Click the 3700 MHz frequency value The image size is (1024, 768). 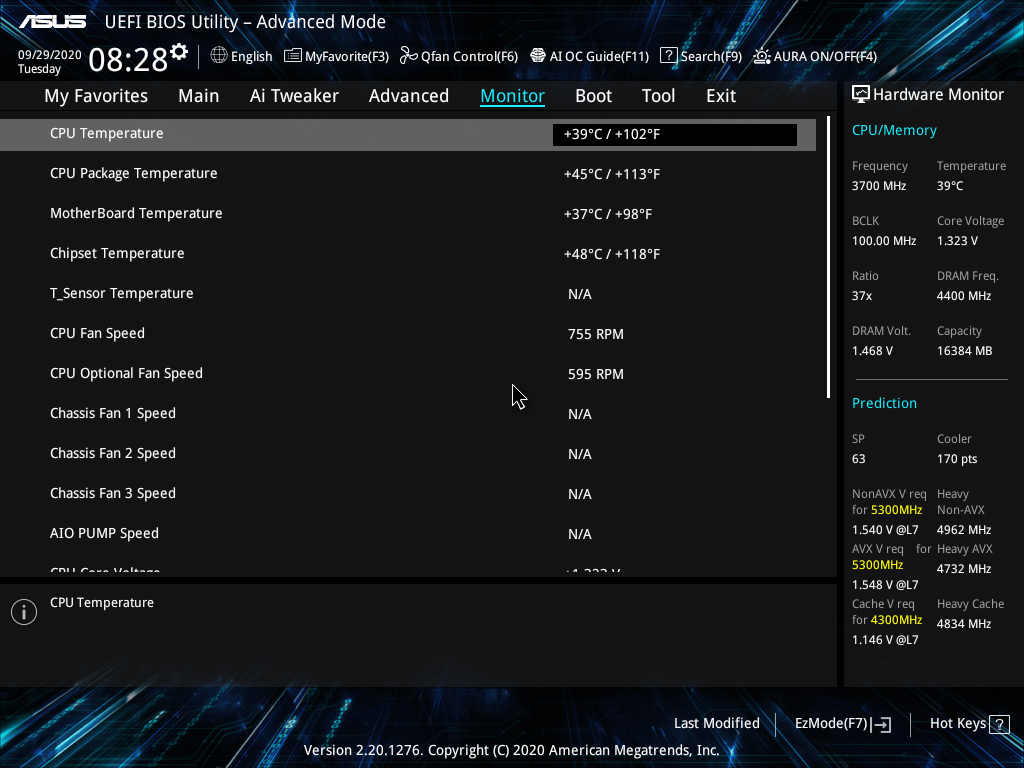879,186
